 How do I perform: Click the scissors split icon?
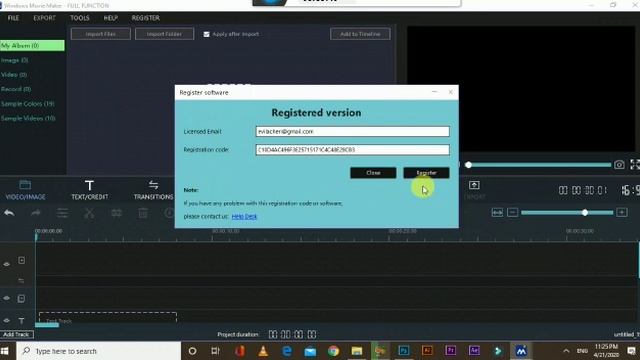[89, 213]
